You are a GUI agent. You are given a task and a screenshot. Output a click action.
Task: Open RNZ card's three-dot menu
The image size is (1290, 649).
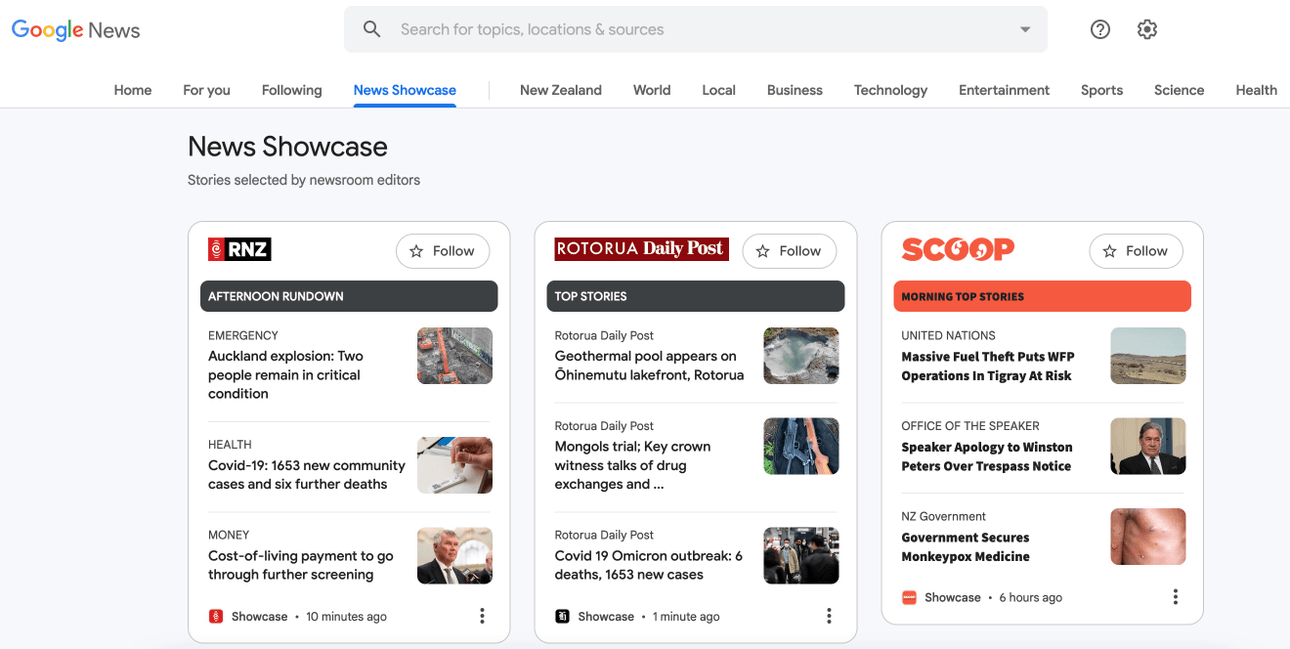482,616
